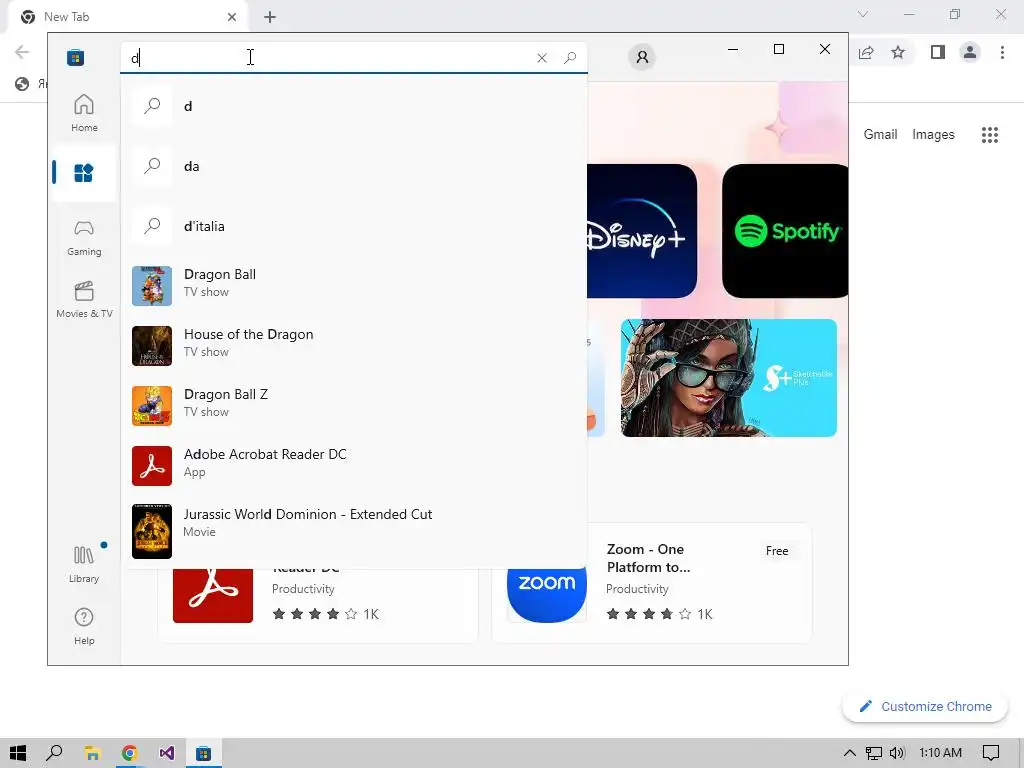1024x768 pixels.
Task: Clear the search box text
Action: coord(541,58)
